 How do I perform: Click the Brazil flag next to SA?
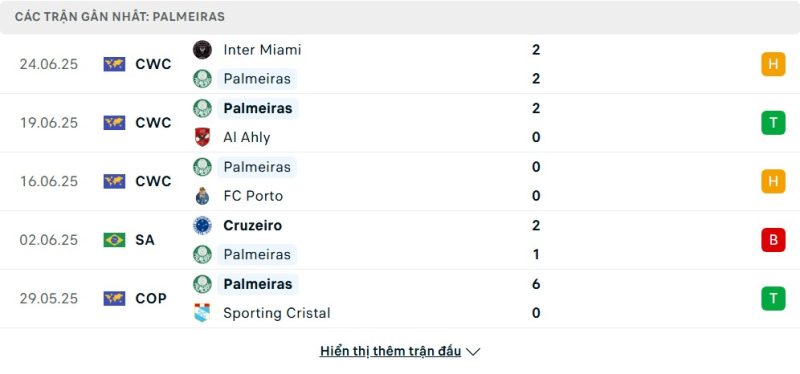[114, 240]
